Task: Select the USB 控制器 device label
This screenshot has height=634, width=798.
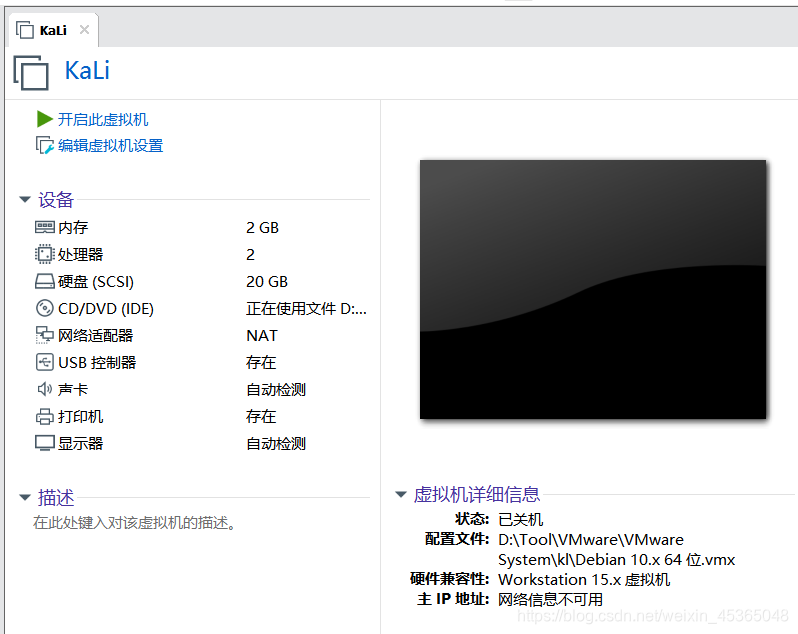Action: [x=97, y=362]
